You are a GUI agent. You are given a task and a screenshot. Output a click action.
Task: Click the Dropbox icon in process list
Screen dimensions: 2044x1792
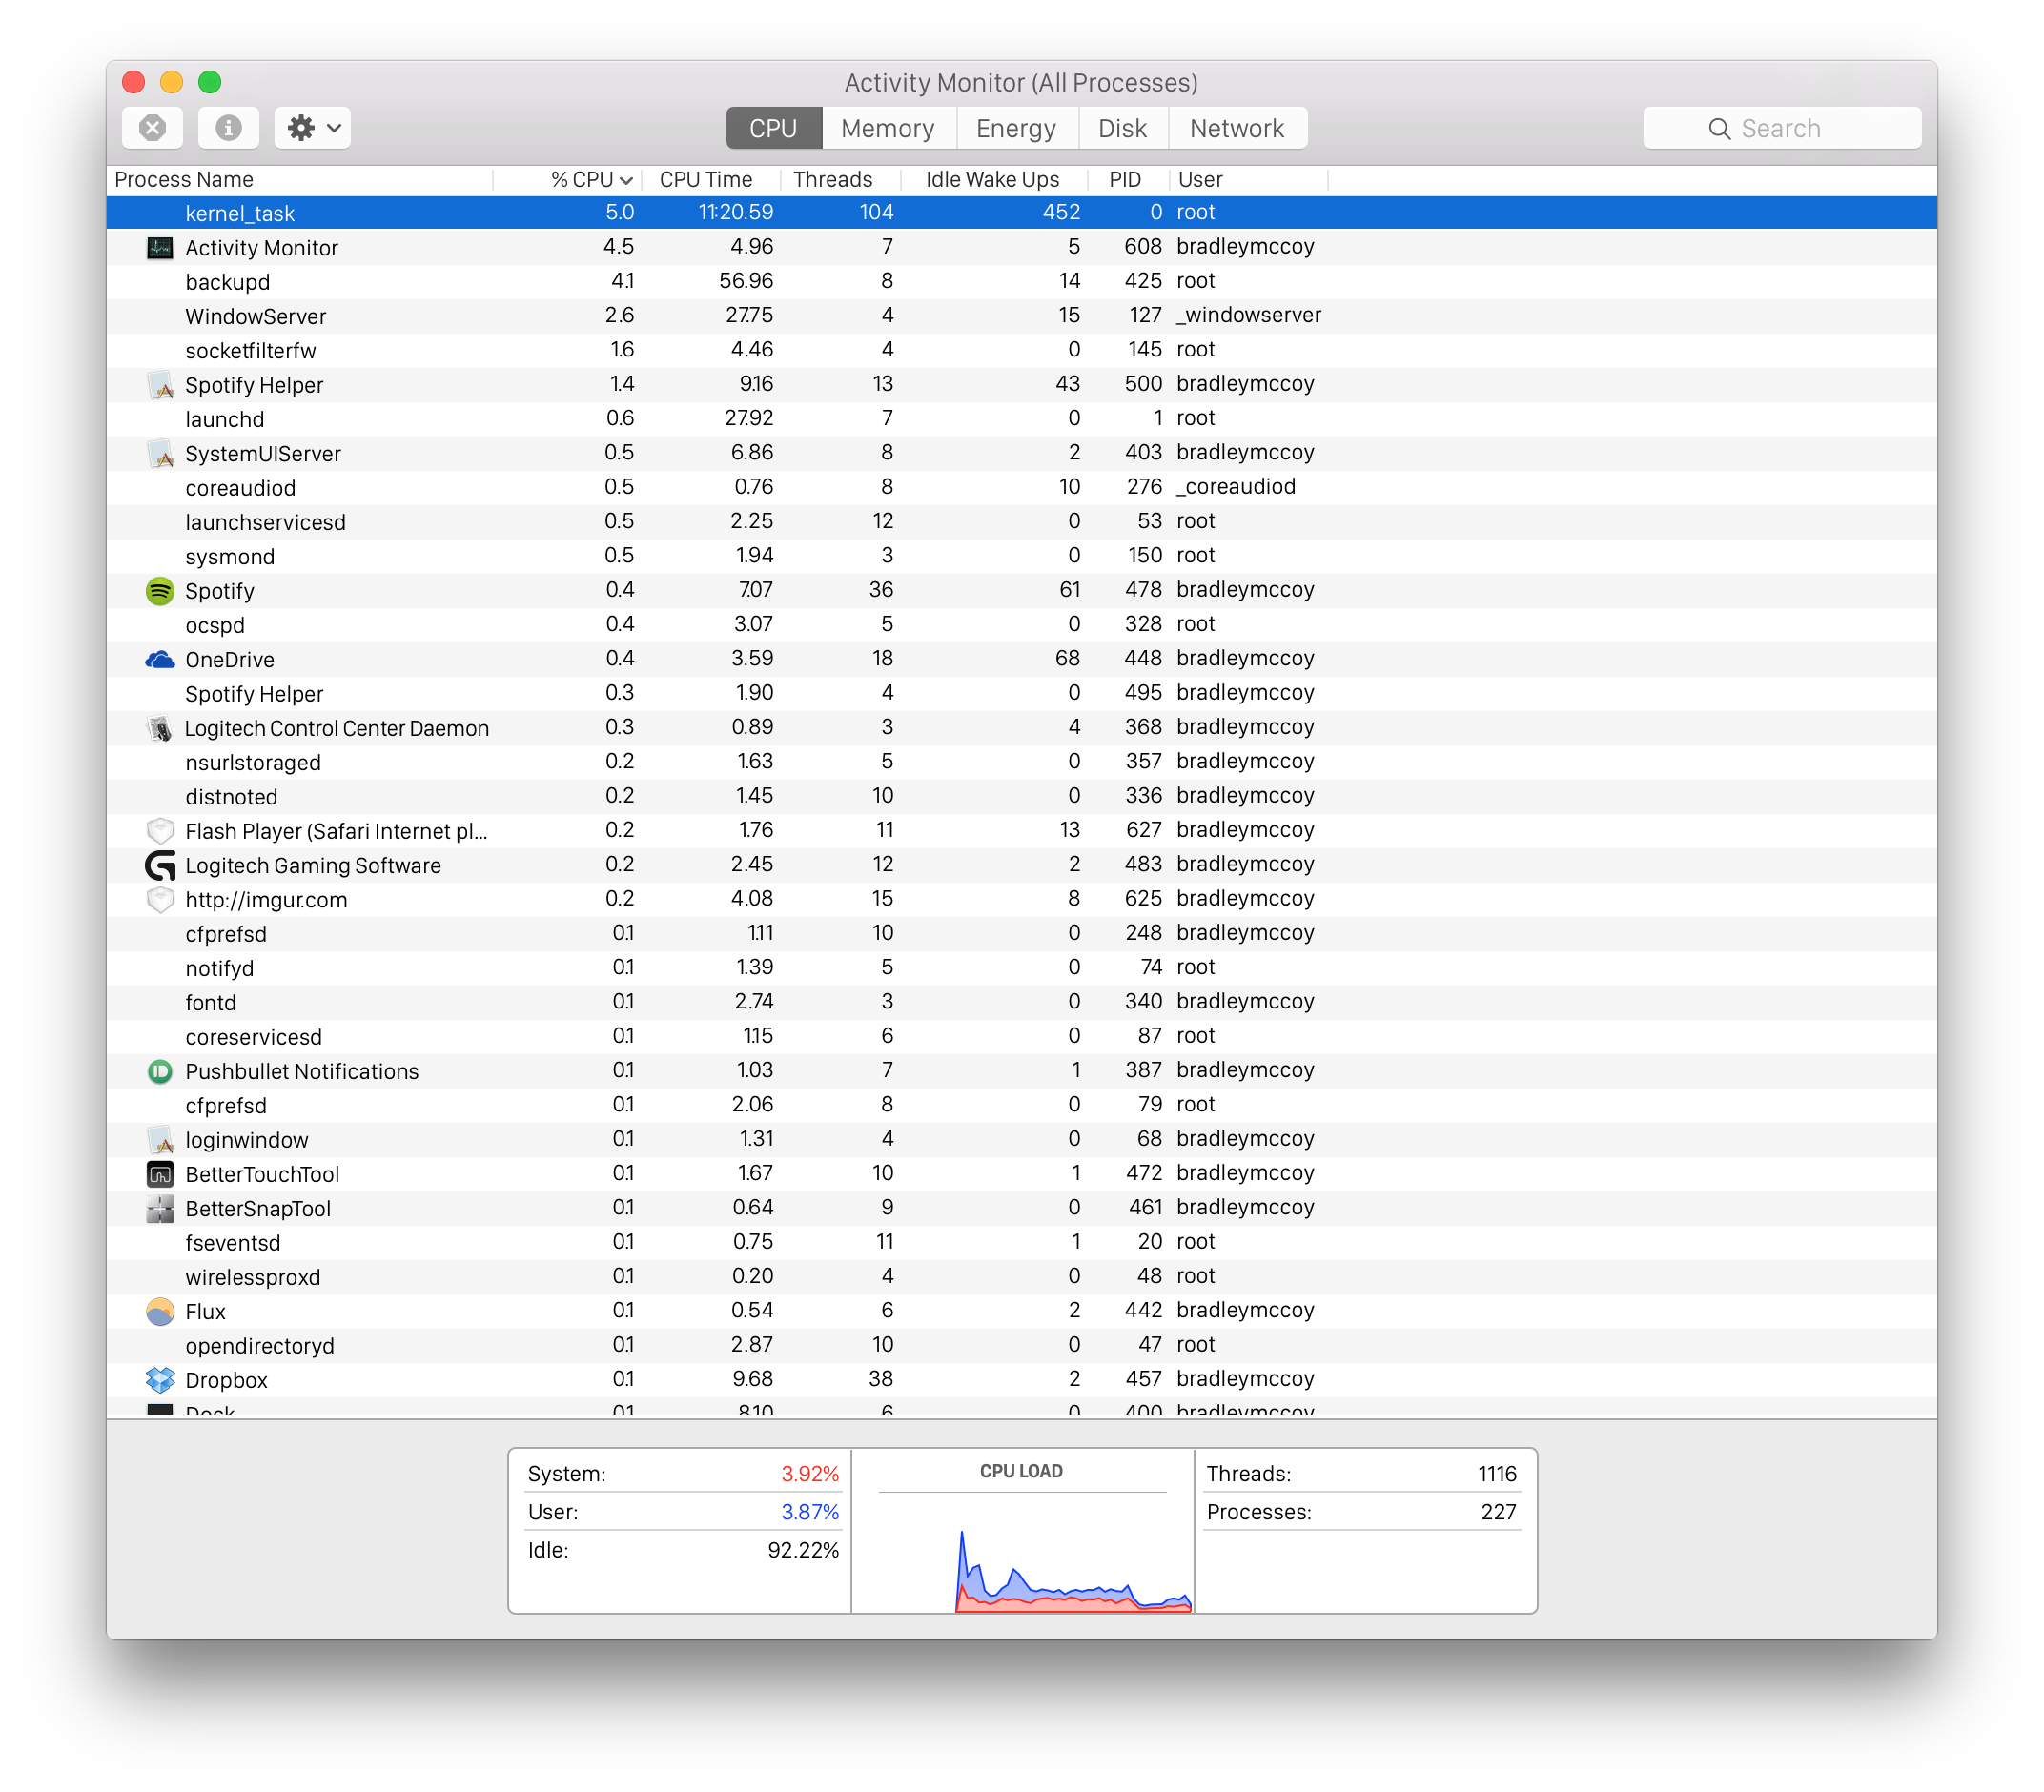pos(160,1380)
